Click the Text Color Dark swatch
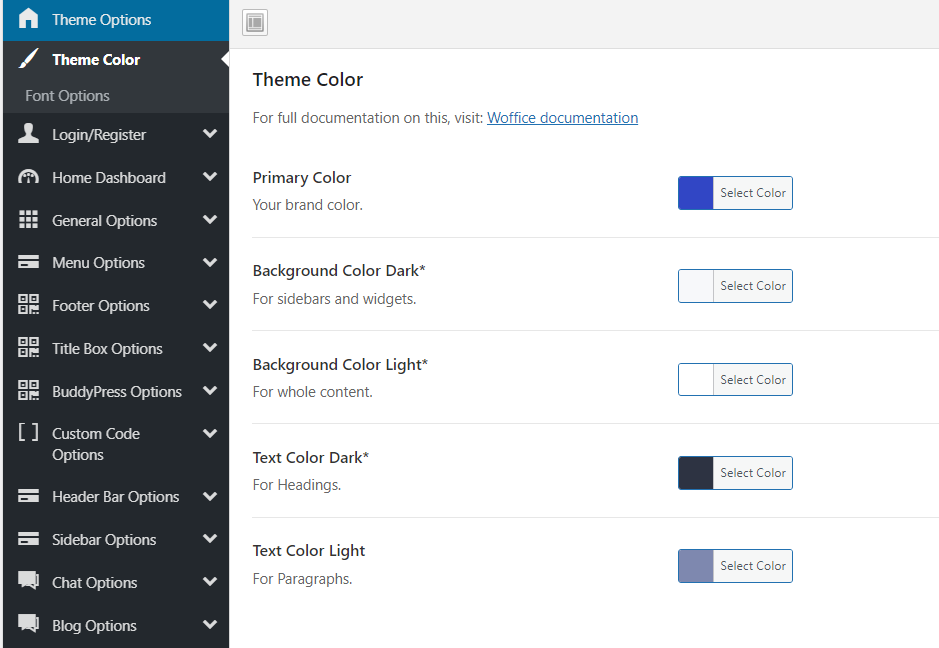Viewport: 939px width, 648px height. [x=696, y=473]
